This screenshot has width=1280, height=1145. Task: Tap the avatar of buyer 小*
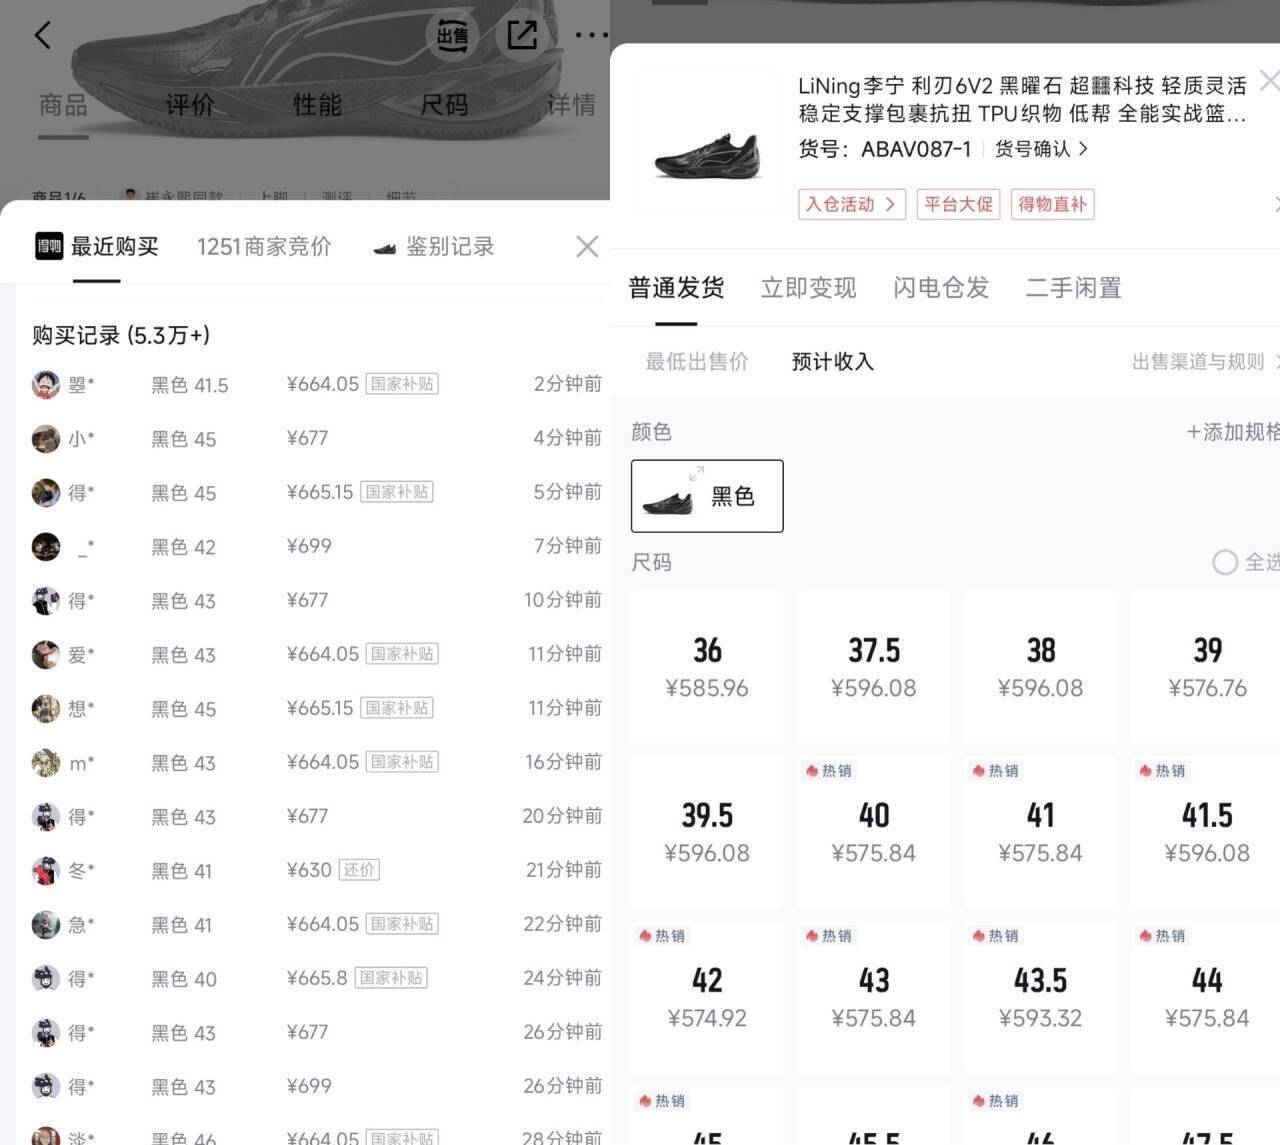point(46,438)
